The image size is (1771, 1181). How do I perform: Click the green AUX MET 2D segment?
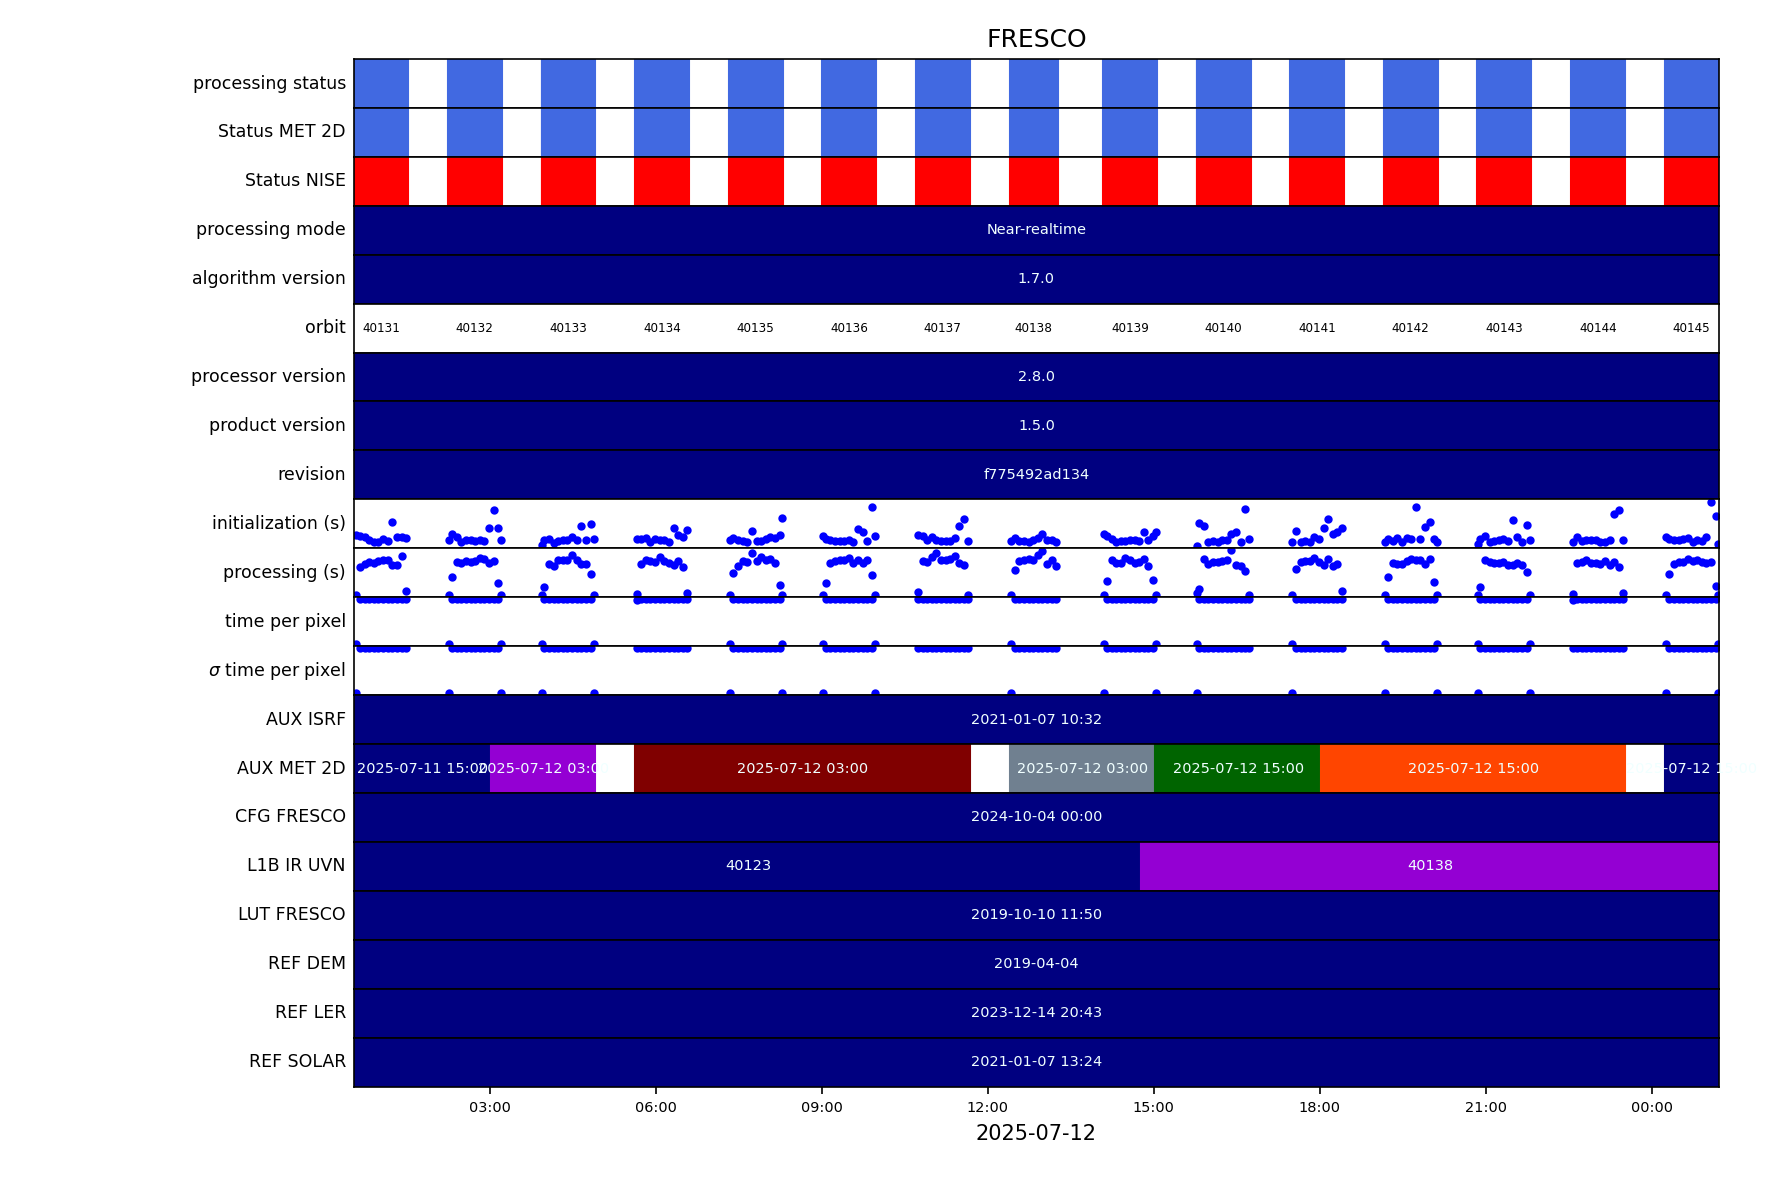click(1237, 768)
